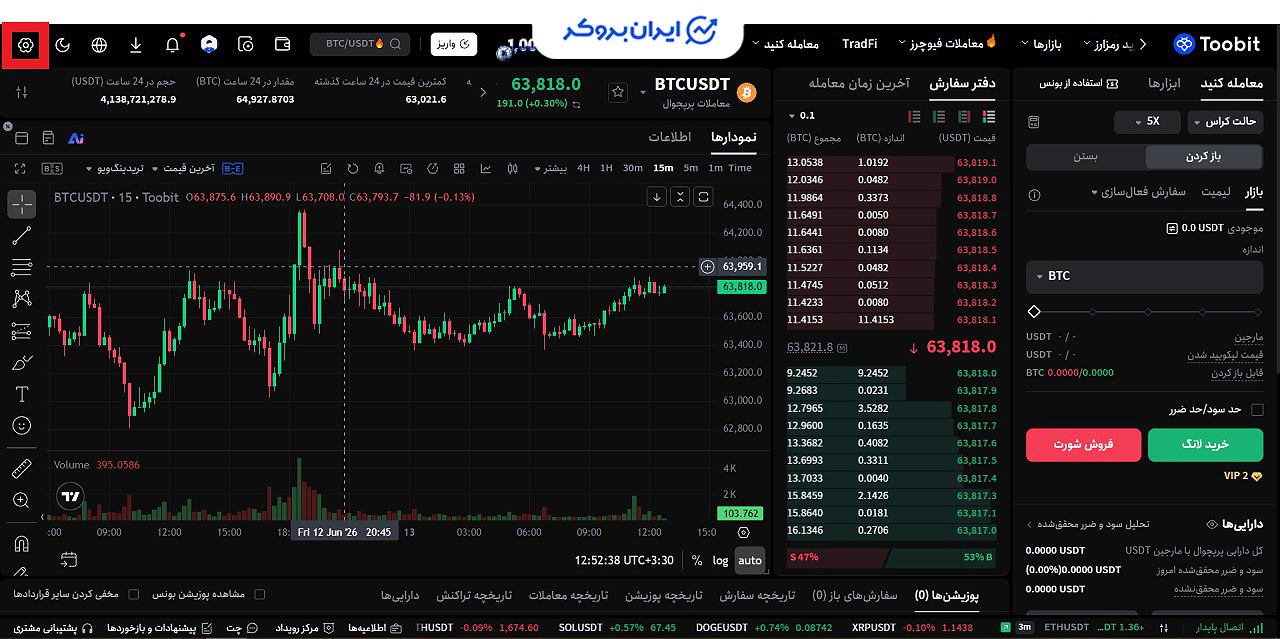The width and height of the screenshot is (1280, 639).
Task: Expand the trigger order type dropdown
Action: coord(1138,192)
